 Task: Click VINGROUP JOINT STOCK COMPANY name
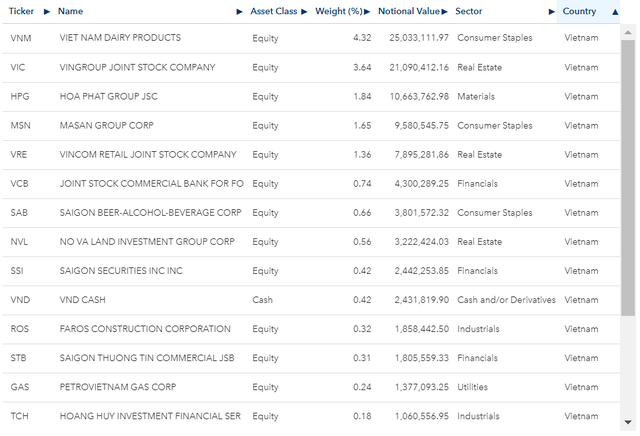point(137,67)
